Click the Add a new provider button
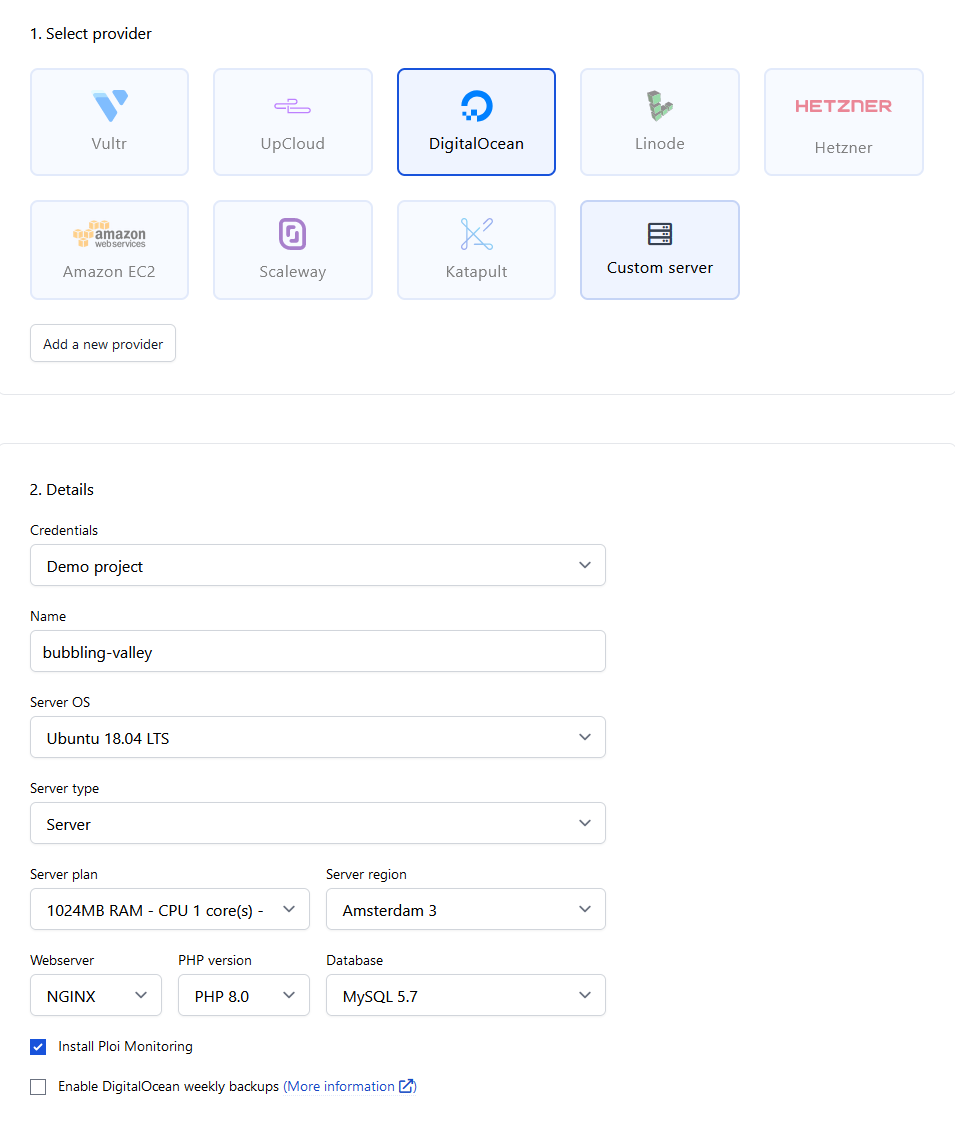 click(103, 344)
